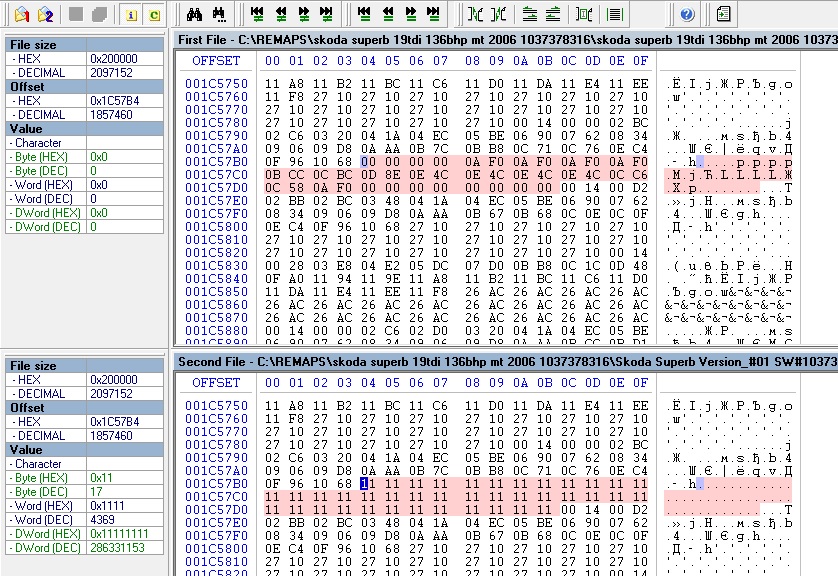
Task: Jump to last difference (not-equal skip-to-end icon)
Action: pos(327,14)
